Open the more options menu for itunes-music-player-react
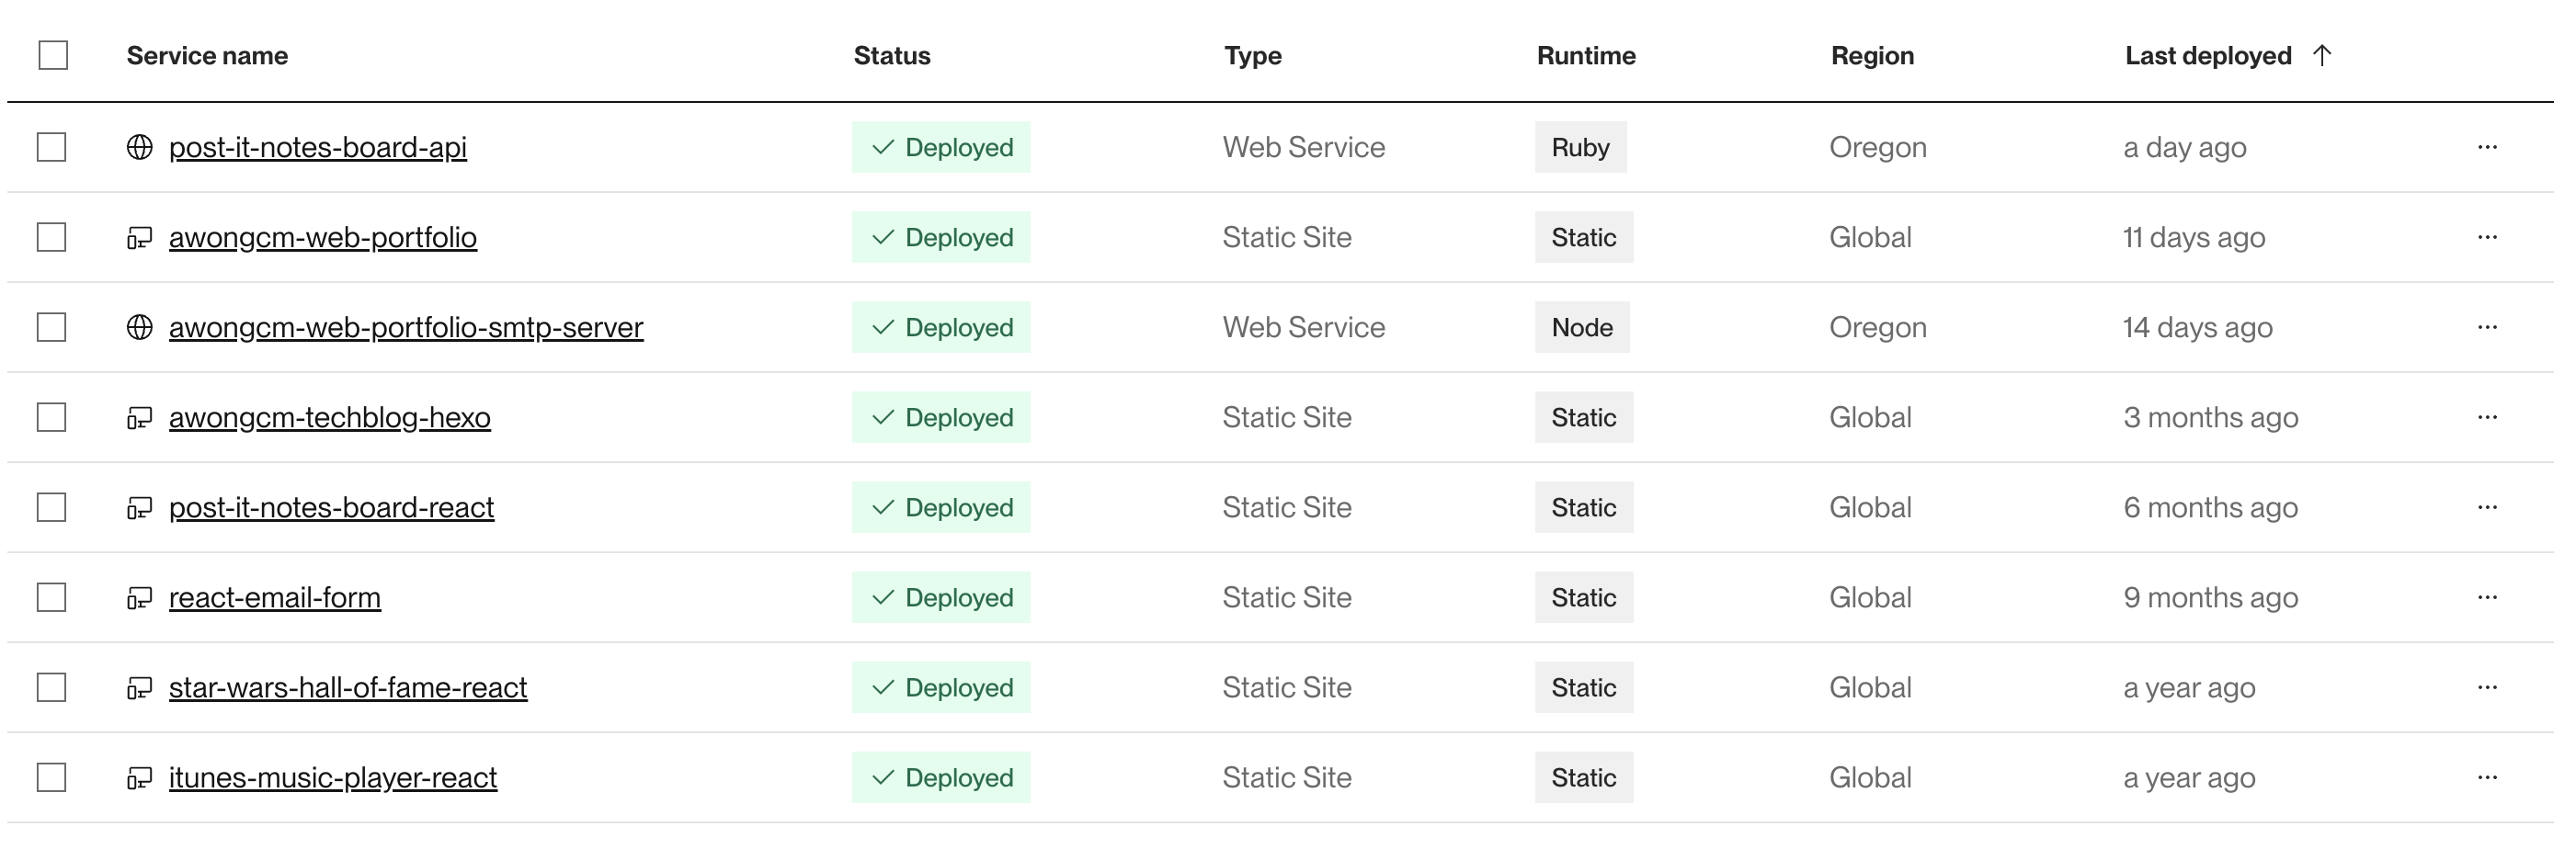The image size is (2576, 849). tap(2487, 777)
